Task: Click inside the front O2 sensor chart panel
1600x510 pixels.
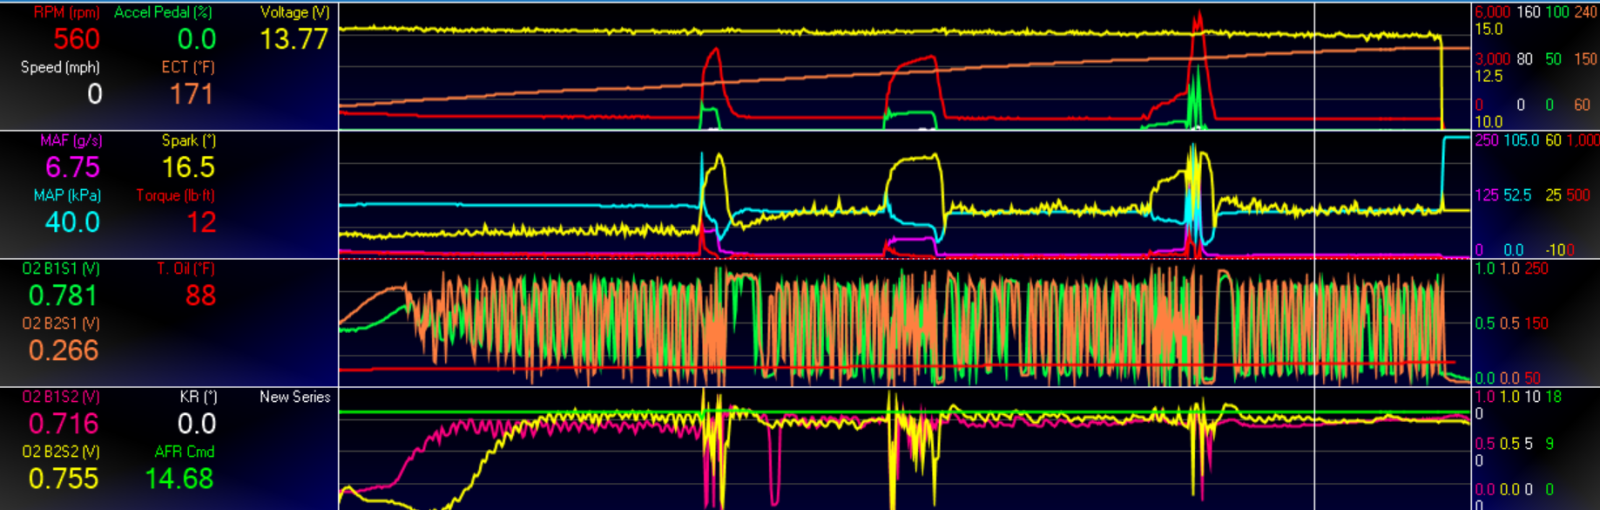Action: coord(905,322)
